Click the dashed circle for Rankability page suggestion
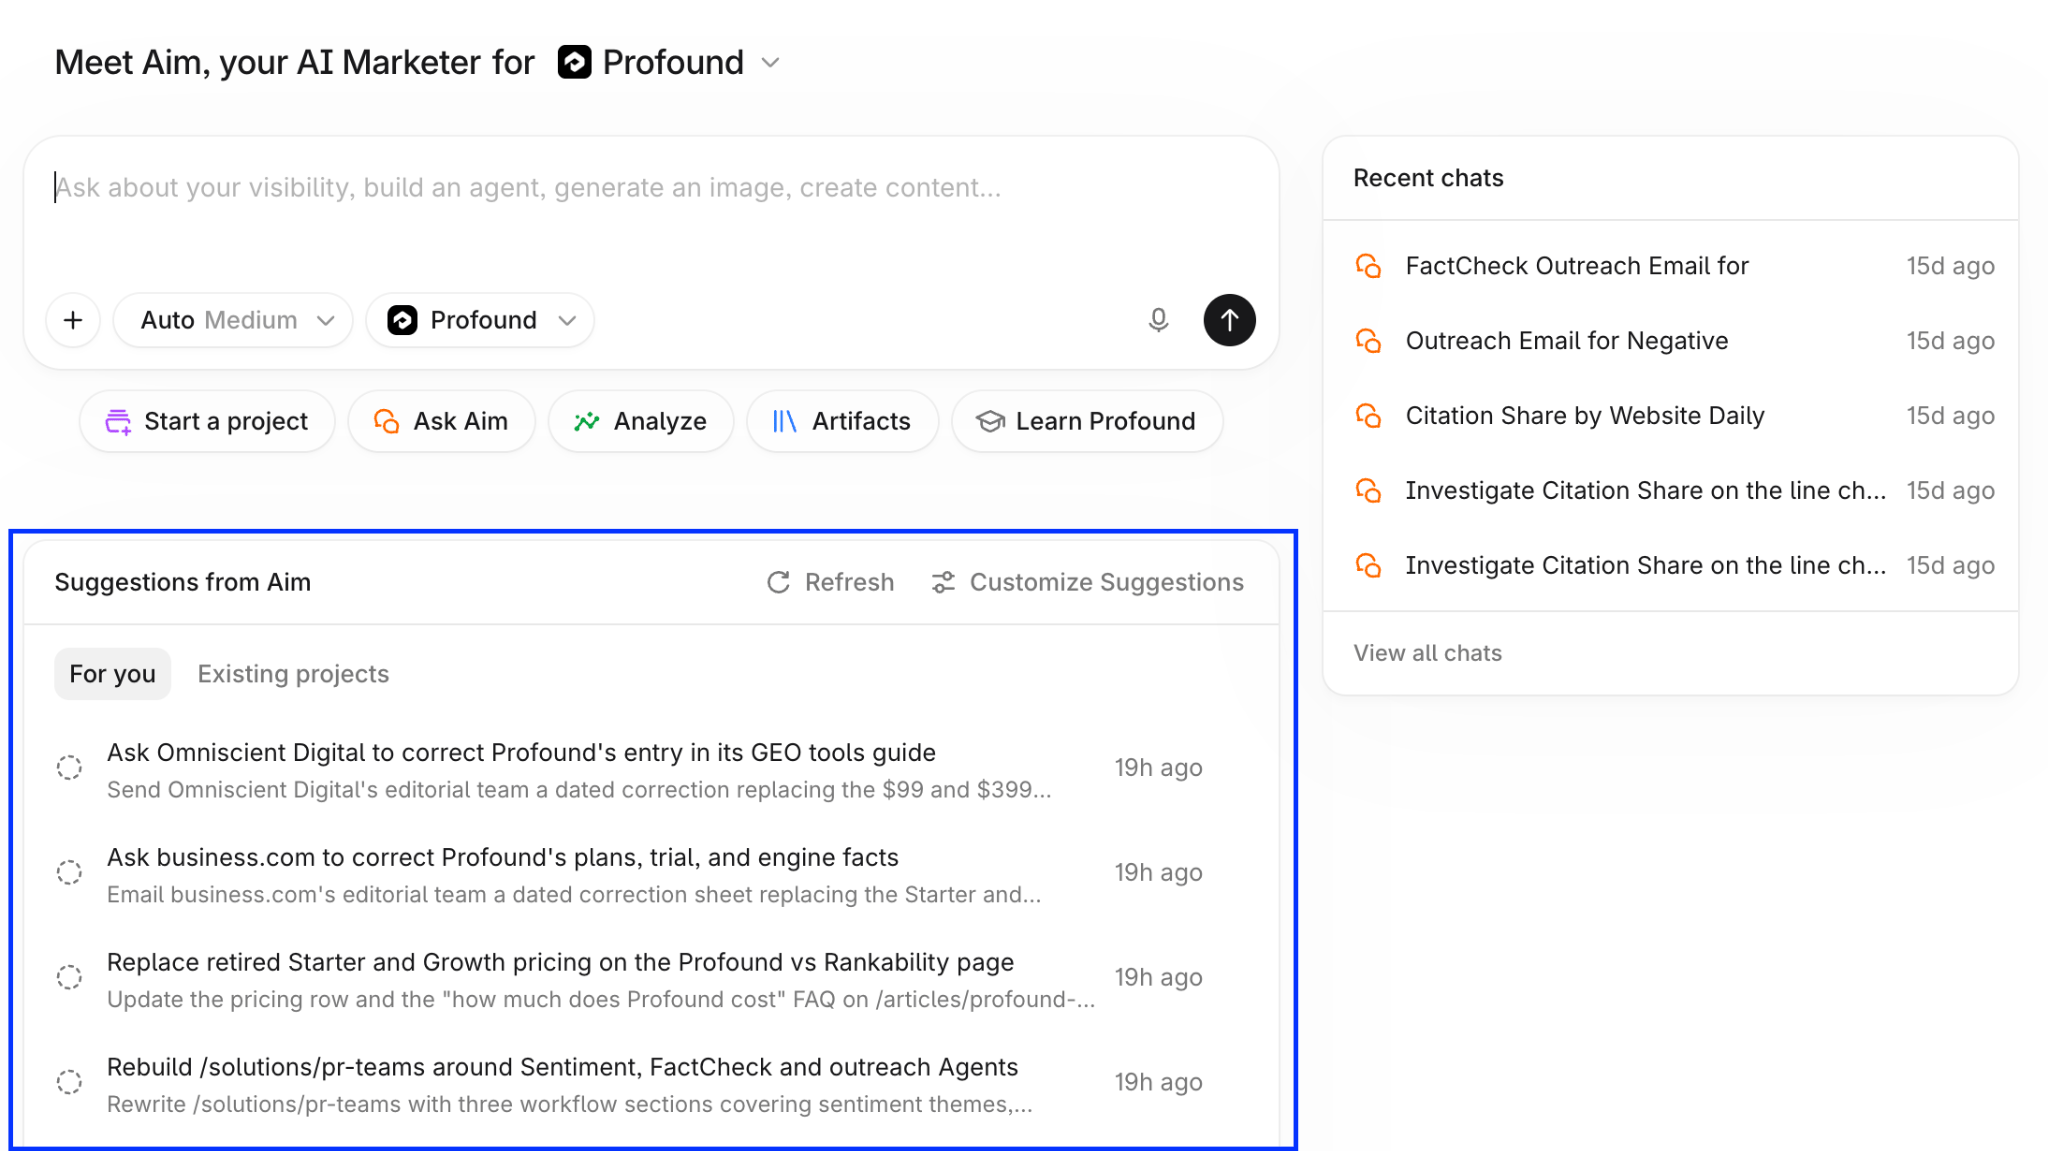 pyautogui.click(x=69, y=977)
